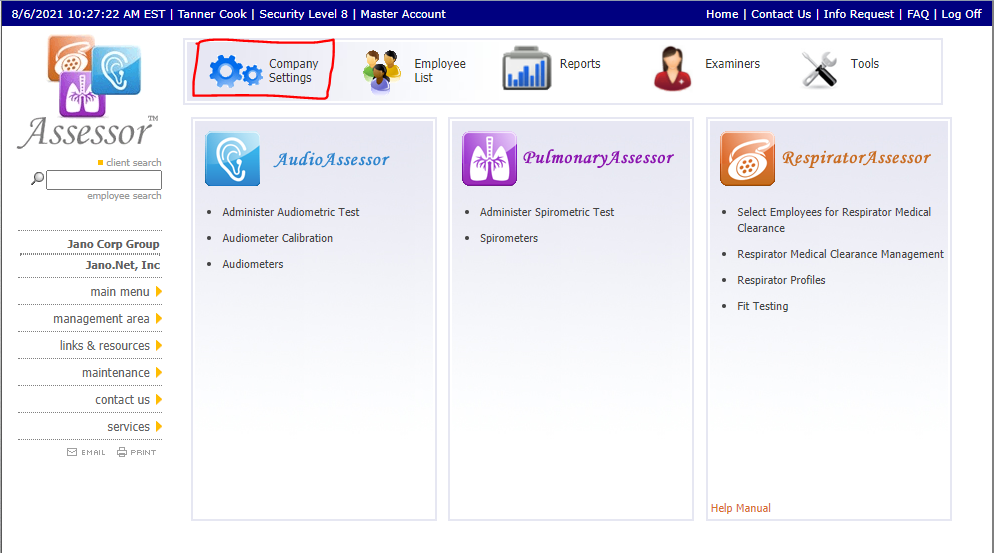This screenshot has height=553, width=994.
Task: Open the Tools label
Action: click(865, 63)
